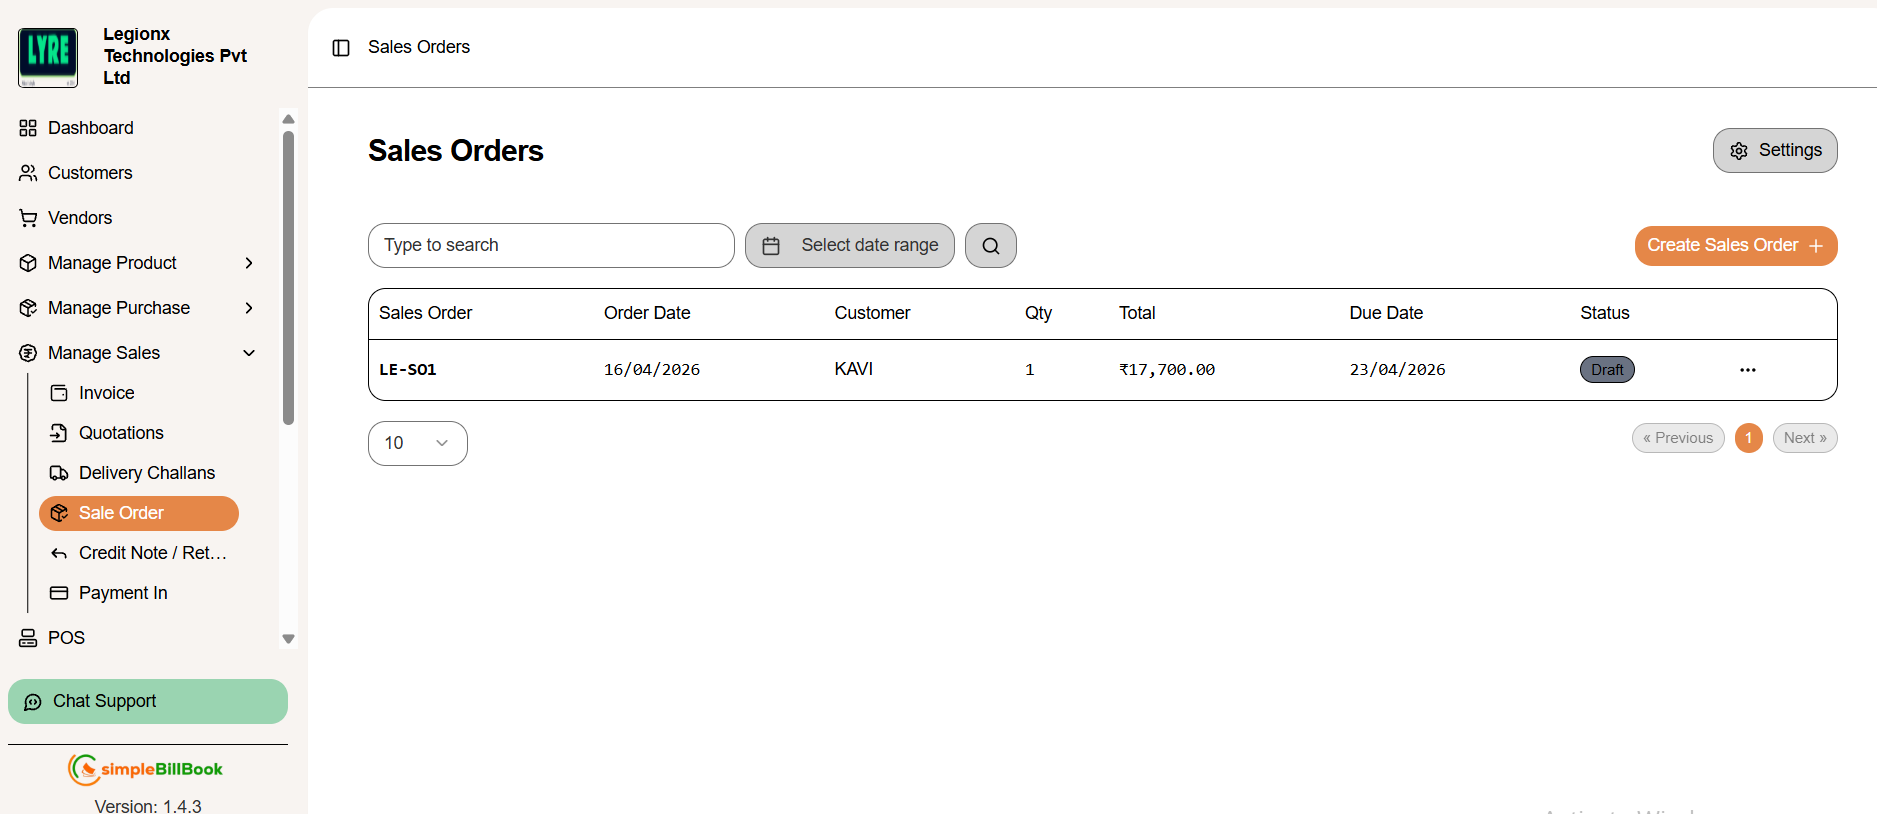Image resolution: width=1877 pixels, height=814 pixels.
Task: Click the Next pagination button
Action: (1805, 438)
